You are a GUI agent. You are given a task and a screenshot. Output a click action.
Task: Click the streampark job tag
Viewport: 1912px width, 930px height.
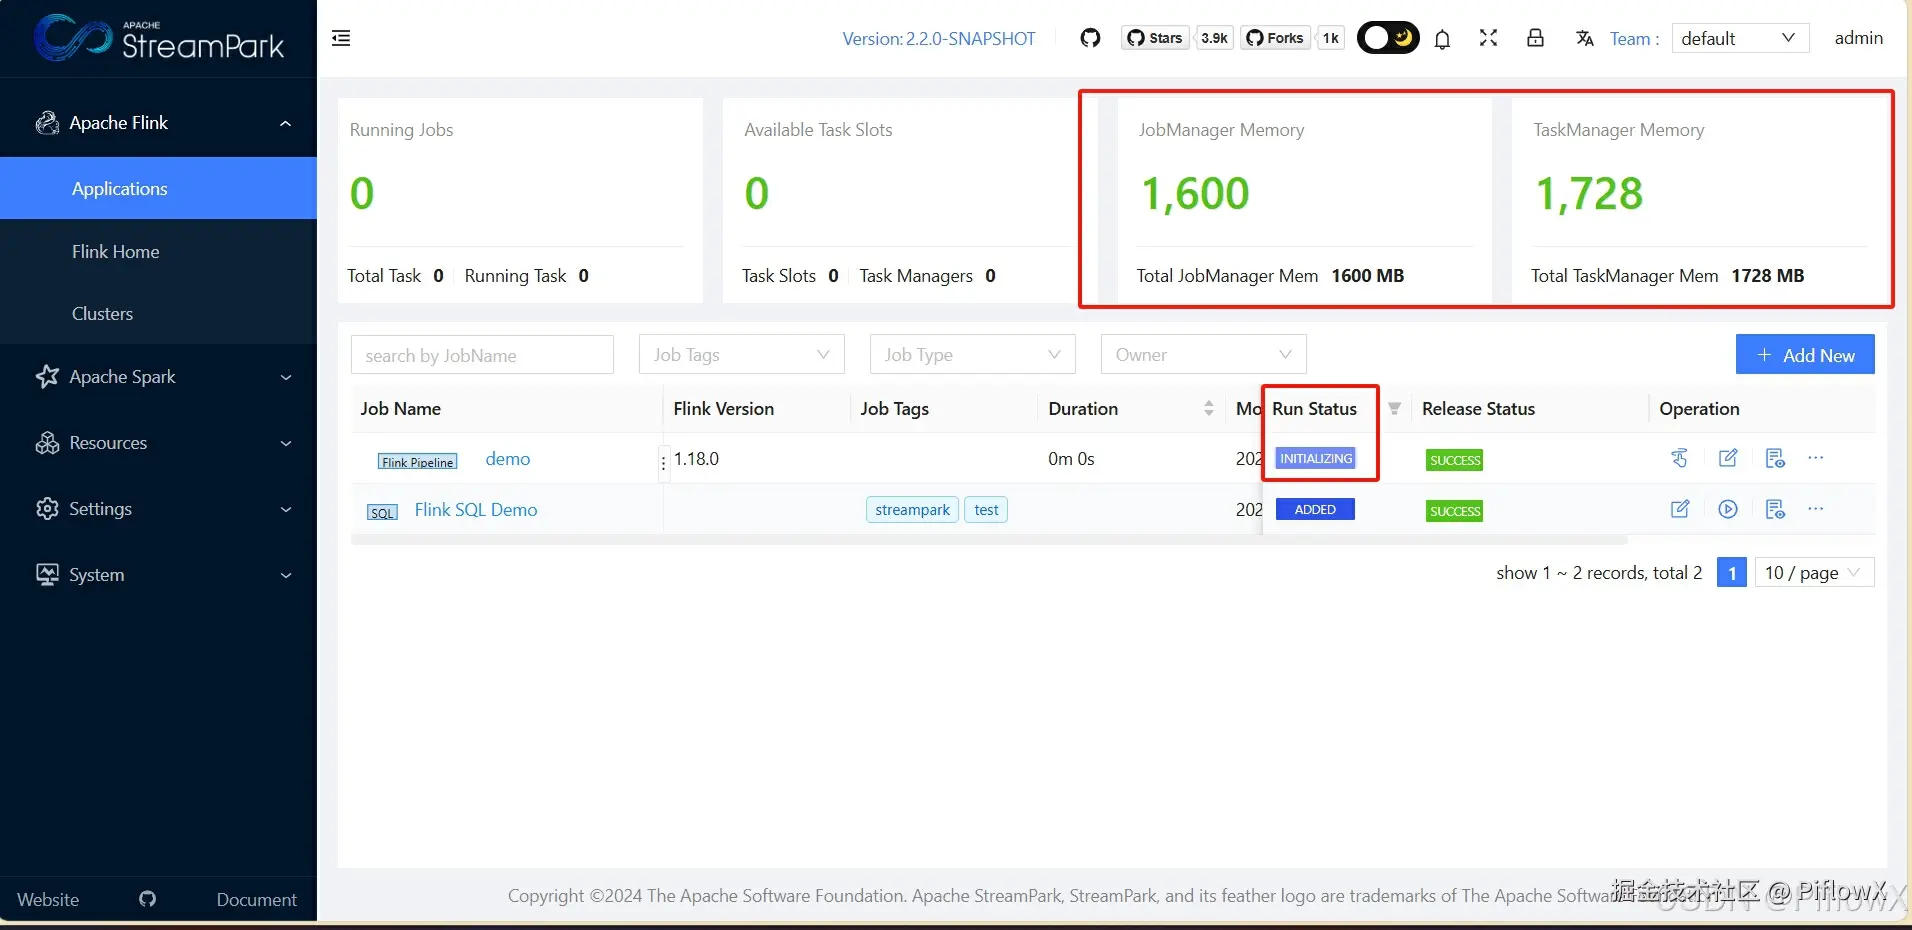pos(912,510)
